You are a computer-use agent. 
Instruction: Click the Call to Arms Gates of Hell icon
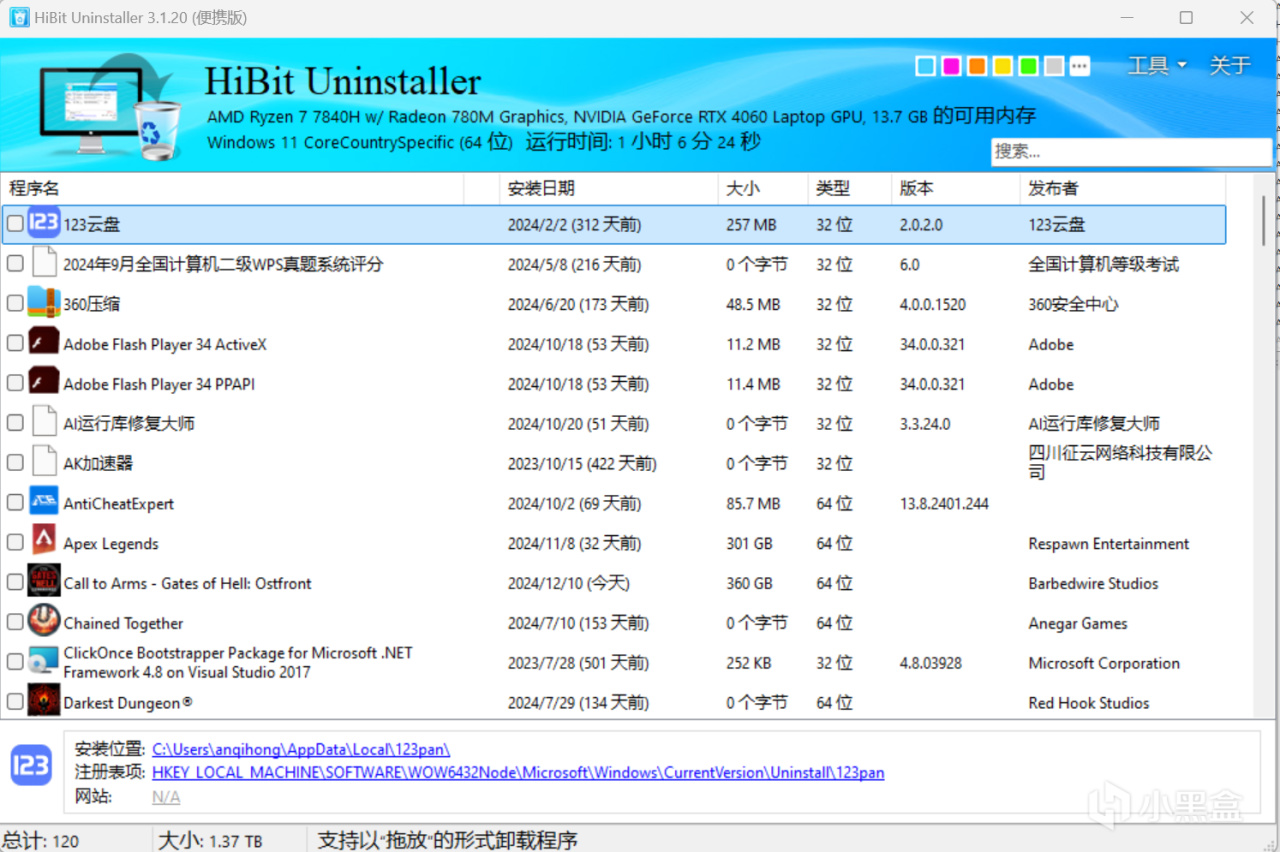44,582
